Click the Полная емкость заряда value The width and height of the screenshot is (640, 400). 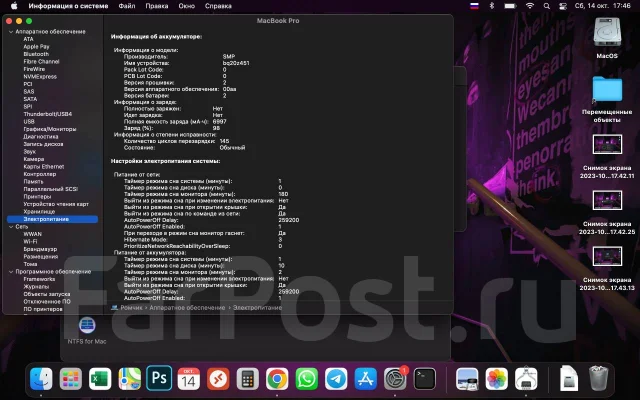(x=219, y=121)
